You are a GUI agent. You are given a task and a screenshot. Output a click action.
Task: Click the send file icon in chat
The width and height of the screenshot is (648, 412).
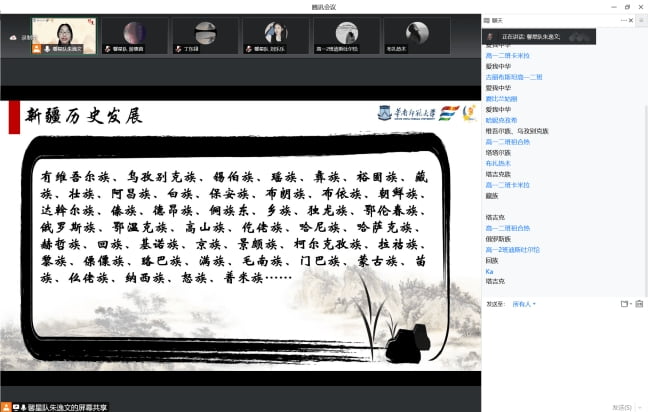click(x=637, y=303)
